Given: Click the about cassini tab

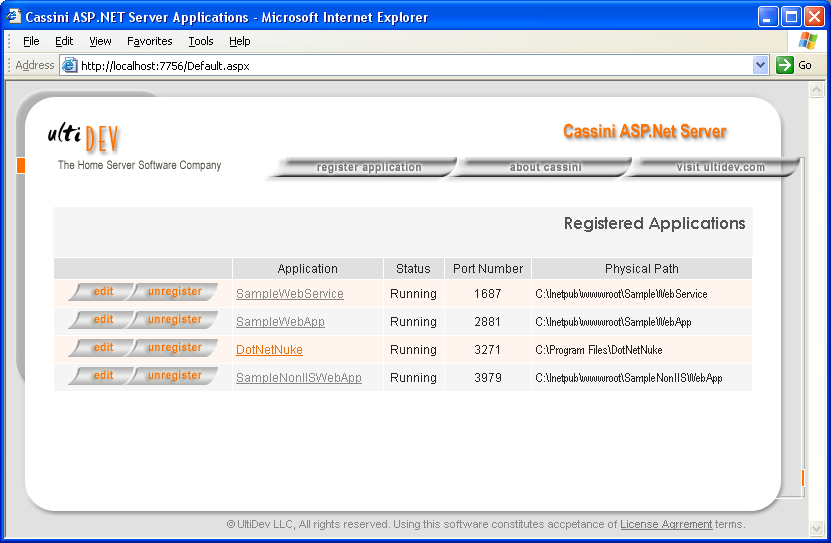Looking at the screenshot, I should [545, 167].
